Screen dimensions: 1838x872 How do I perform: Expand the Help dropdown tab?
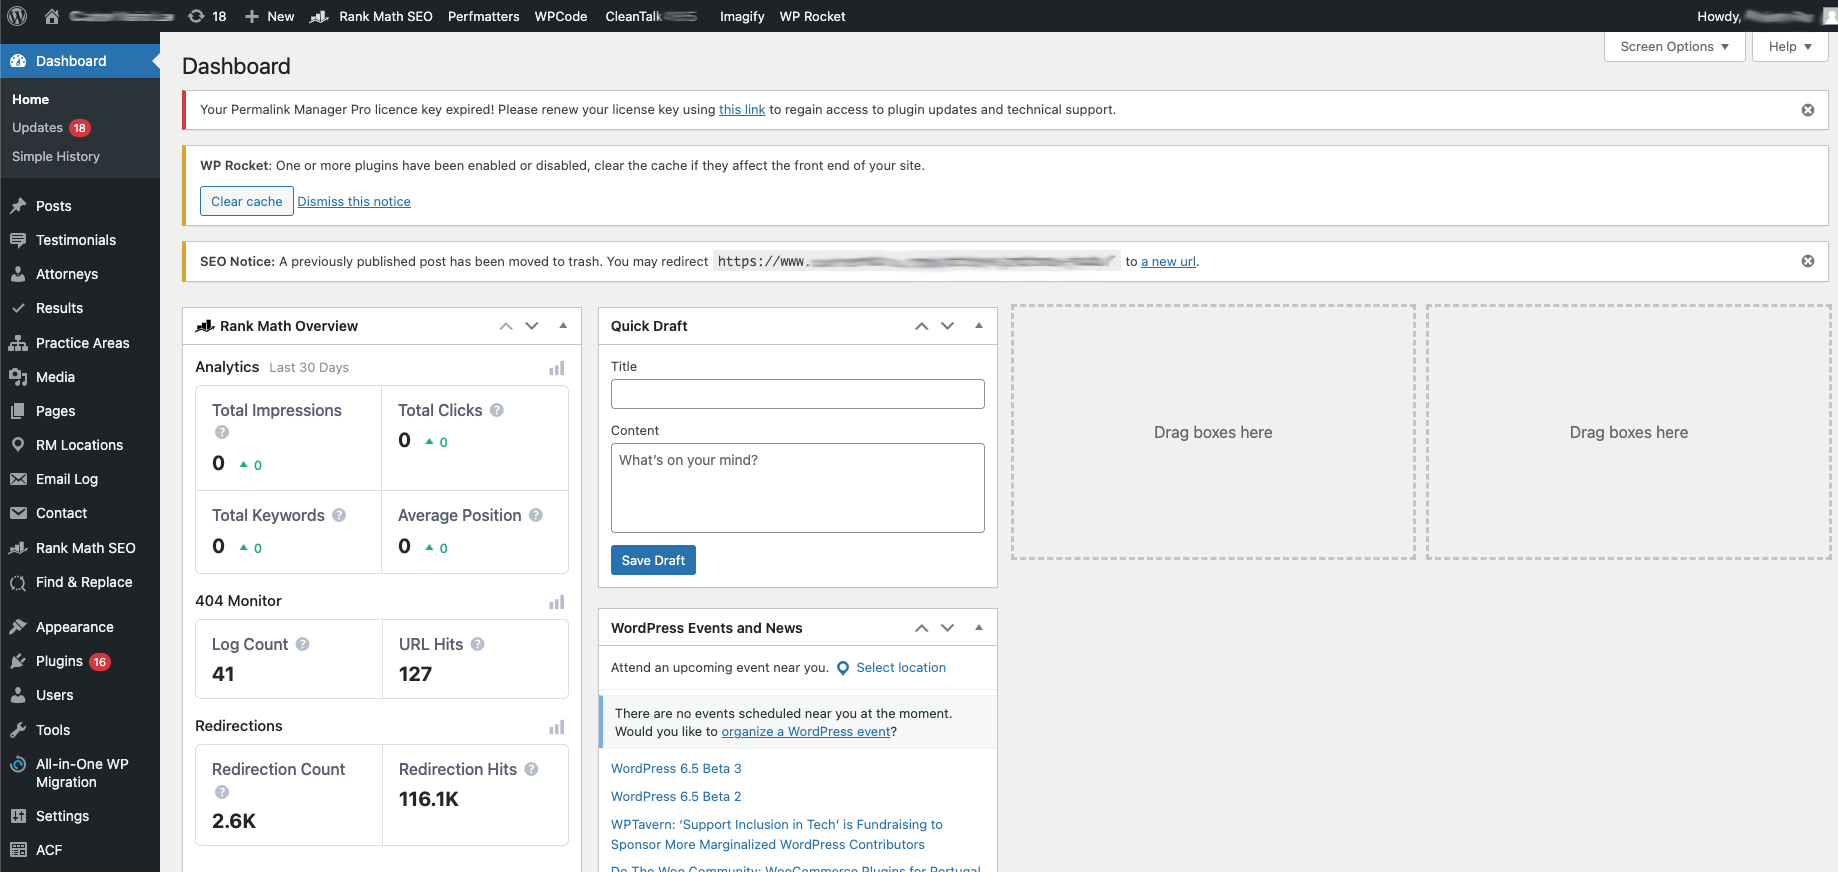coord(1790,47)
